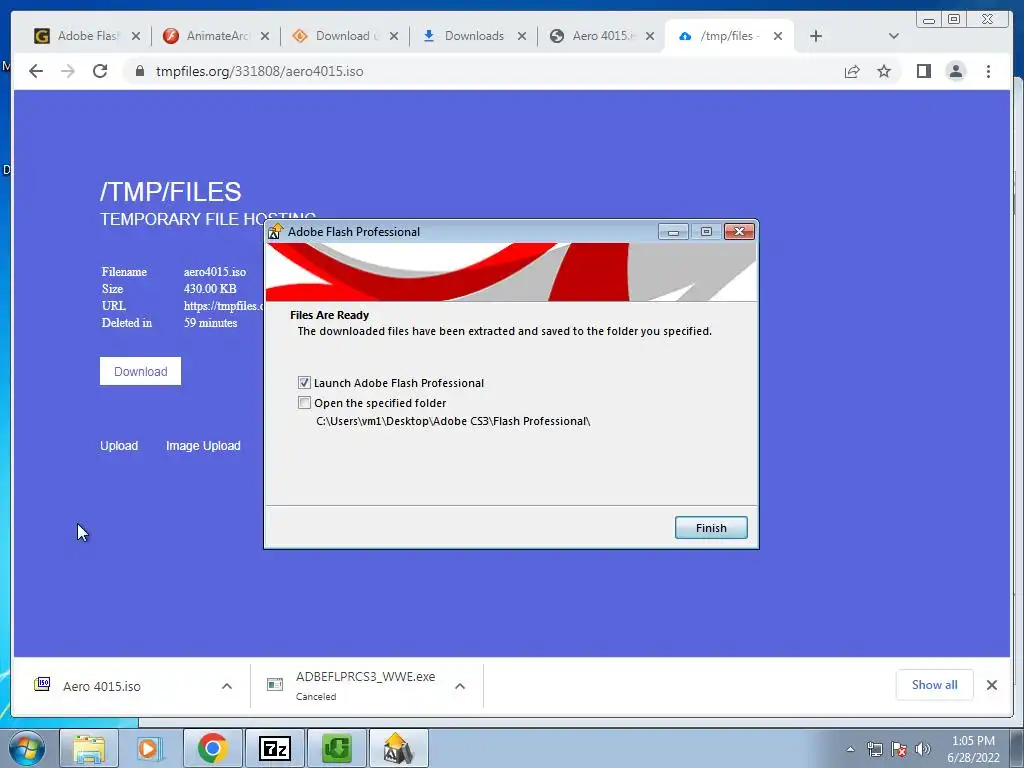This screenshot has width=1024, height=768.
Task: Click the /TMP/FILES site heading
Action: (x=170, y=192)
